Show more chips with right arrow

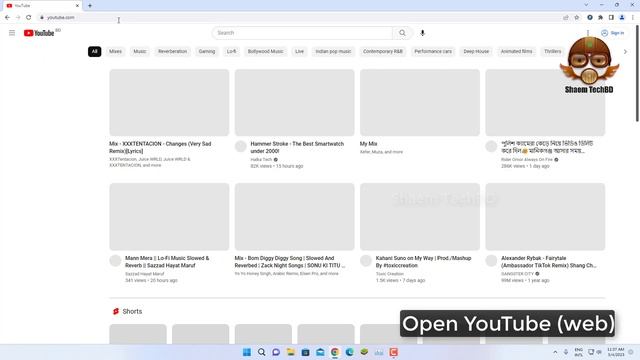(625, 52)
